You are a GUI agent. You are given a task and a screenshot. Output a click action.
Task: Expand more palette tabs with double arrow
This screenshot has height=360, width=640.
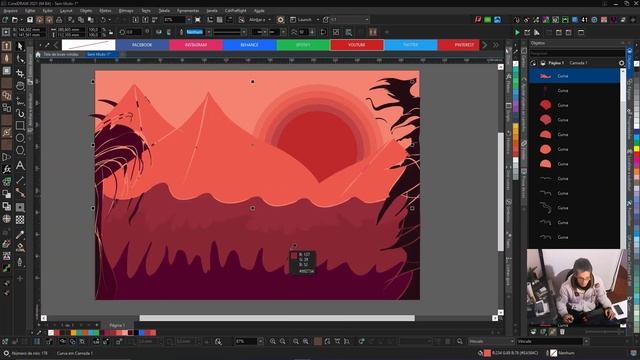[496, 45]
